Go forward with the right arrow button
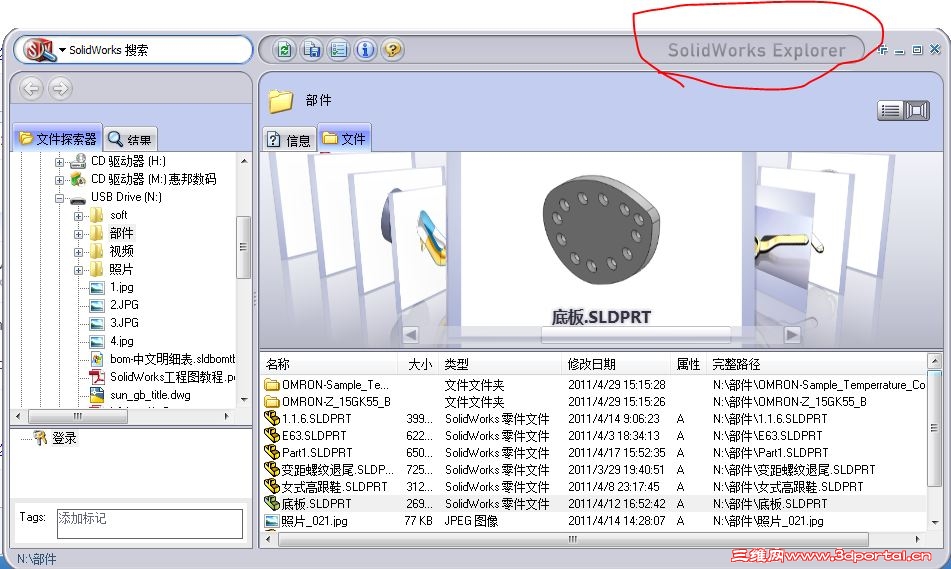Screen dimensions: 951x569 click(x=60, y=89)
